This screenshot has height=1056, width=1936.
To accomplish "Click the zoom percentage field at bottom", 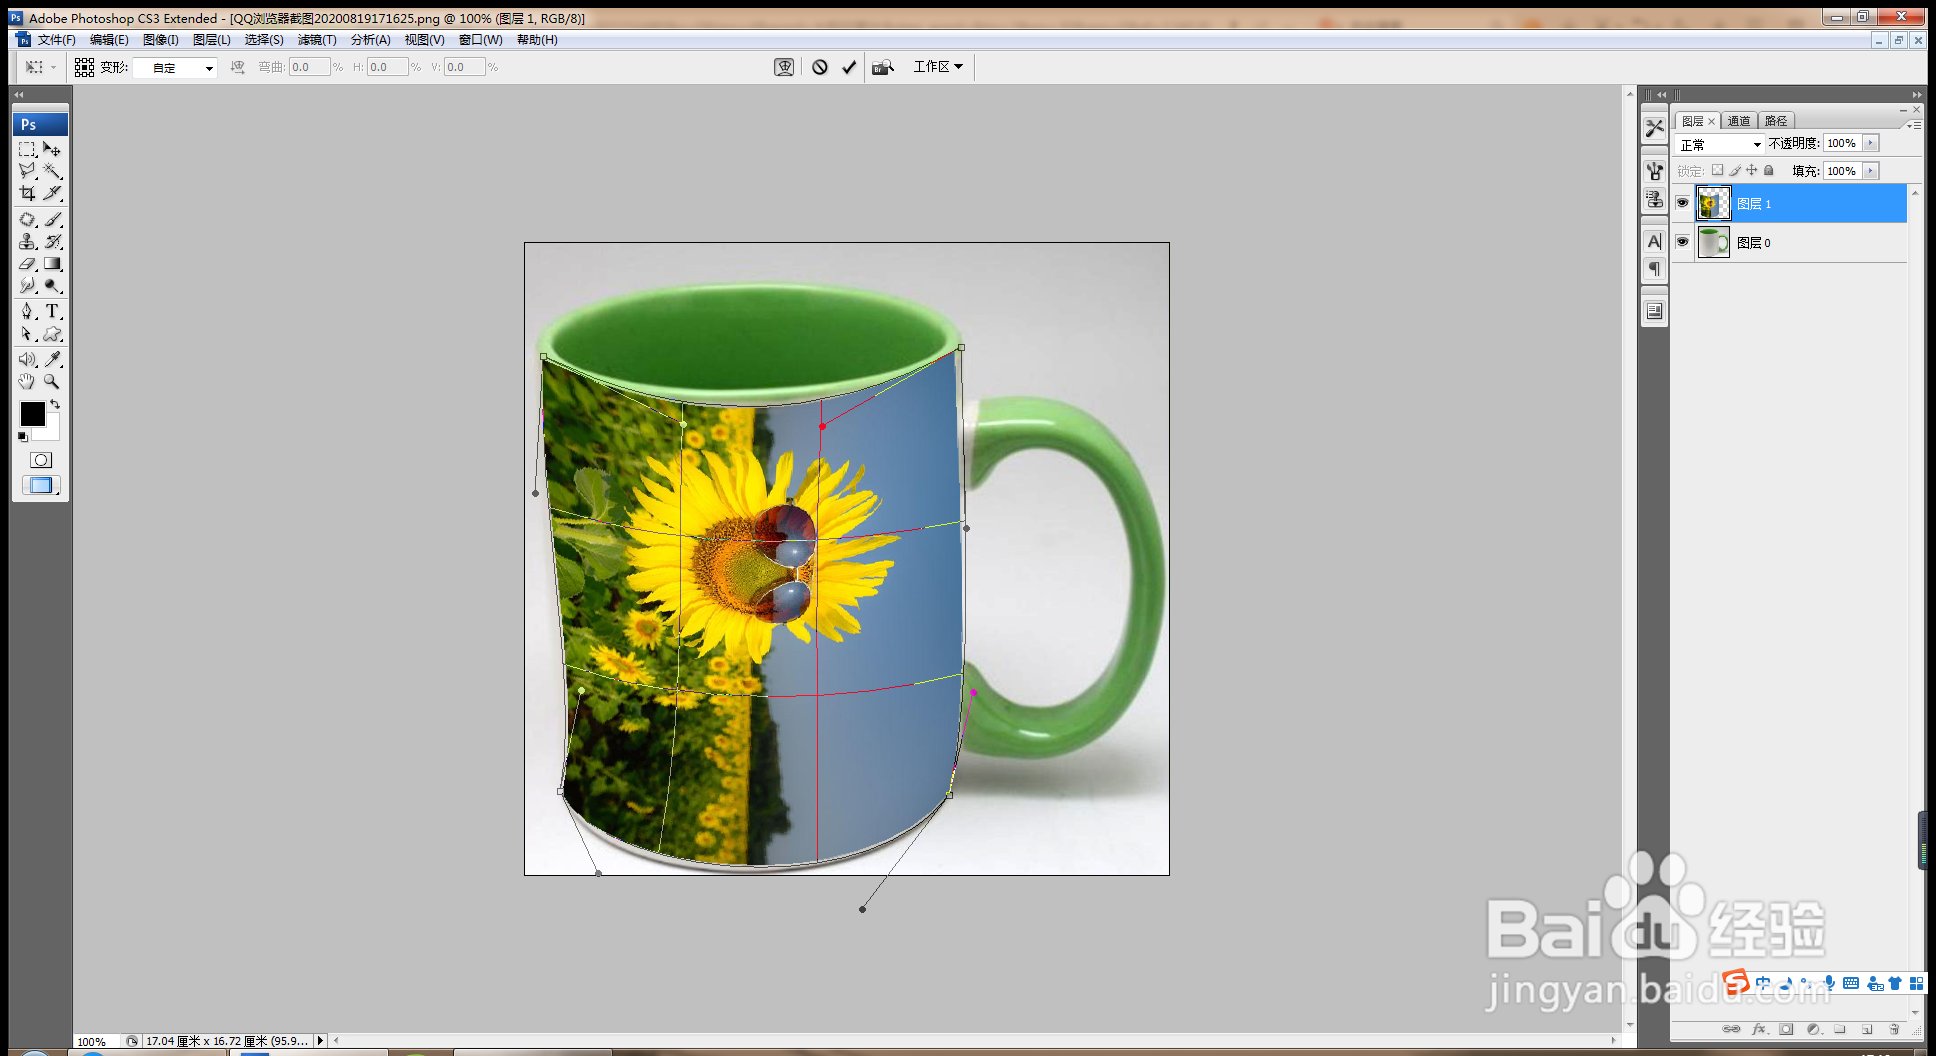I will click(96, 1041).
